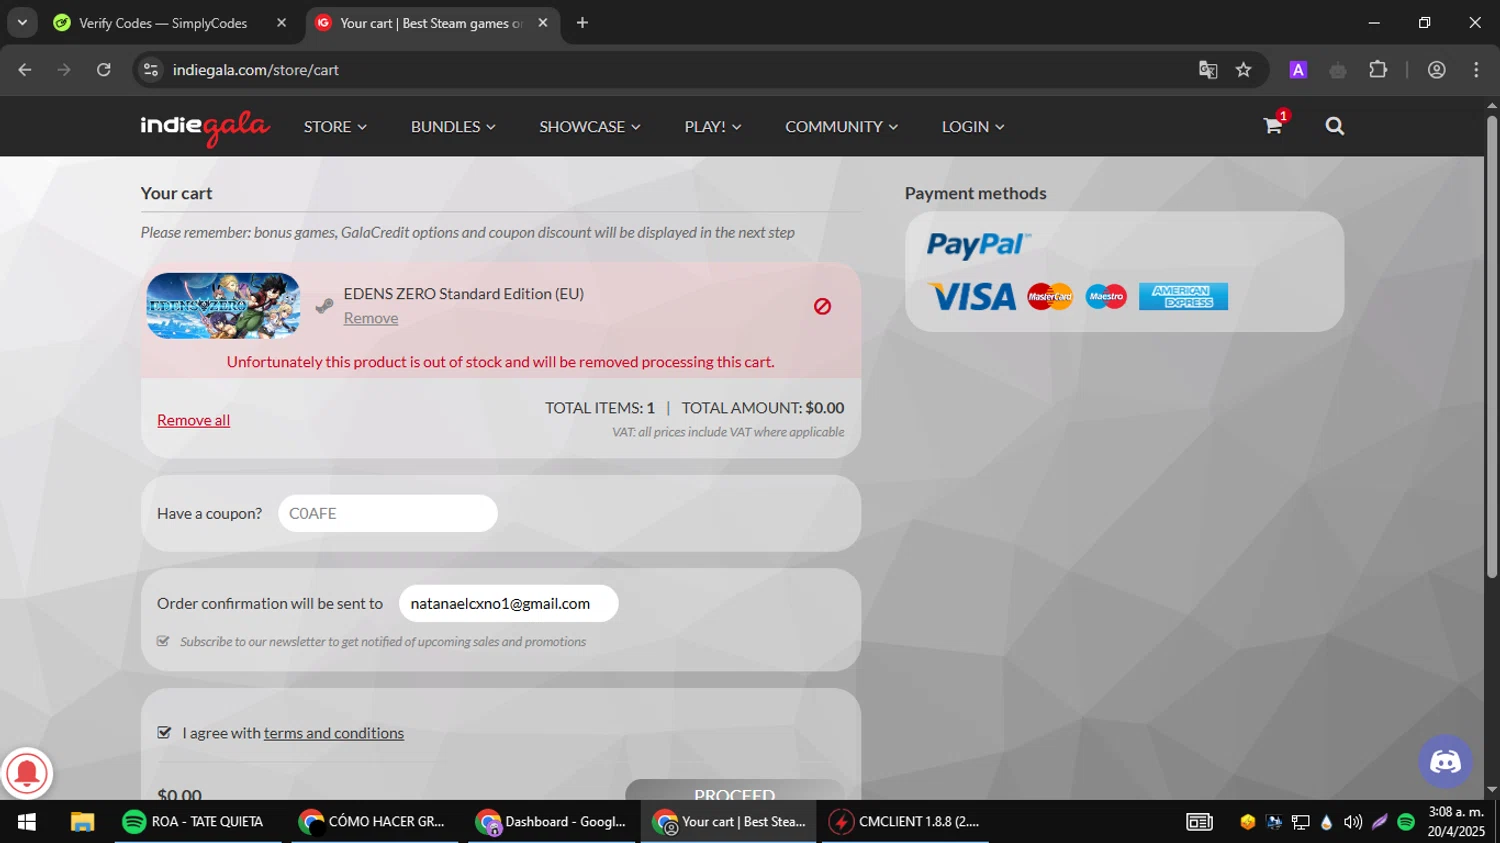Open the shopping cart icon
The image size is (1500, 843).
coord(1272,126)
